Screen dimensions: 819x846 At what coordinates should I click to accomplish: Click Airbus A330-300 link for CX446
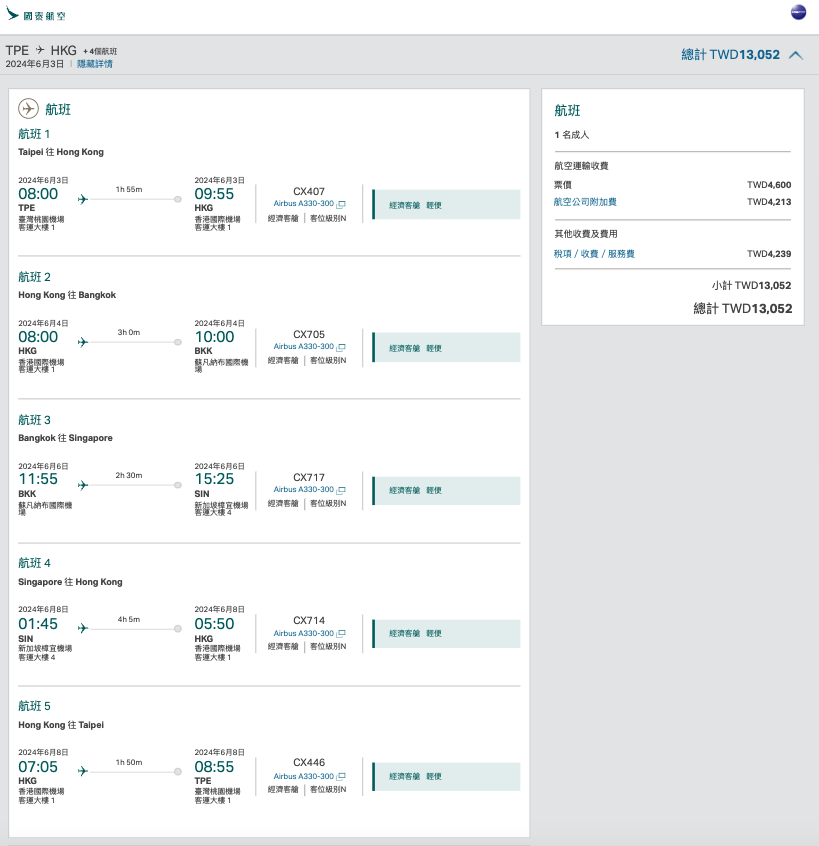coord(303,776)
